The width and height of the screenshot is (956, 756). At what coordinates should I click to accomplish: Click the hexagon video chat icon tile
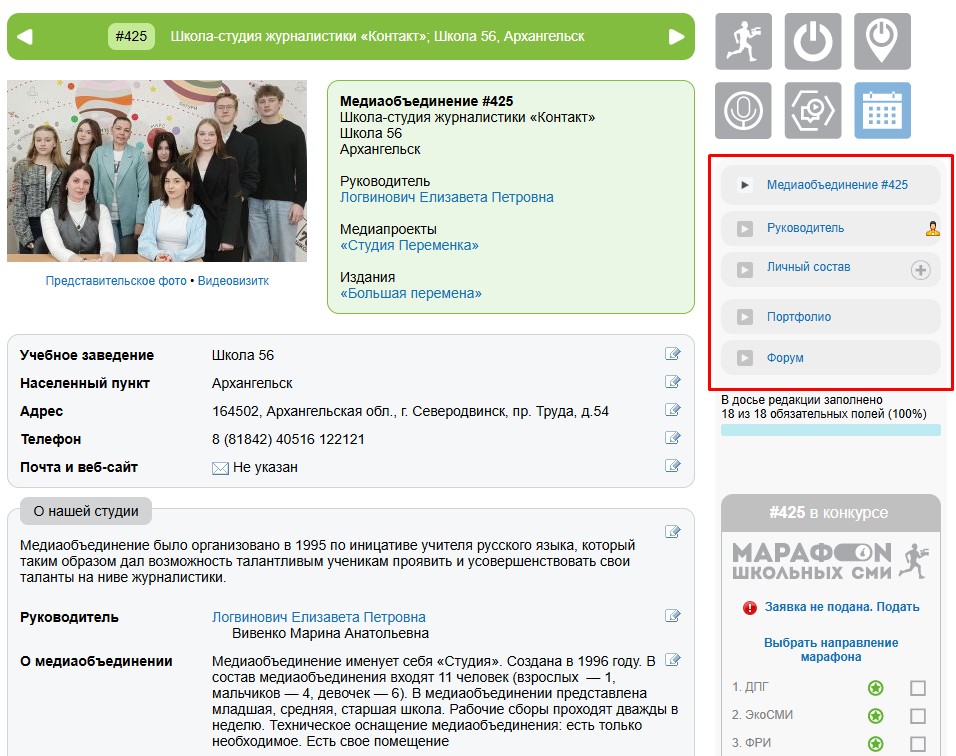[813, 110]
